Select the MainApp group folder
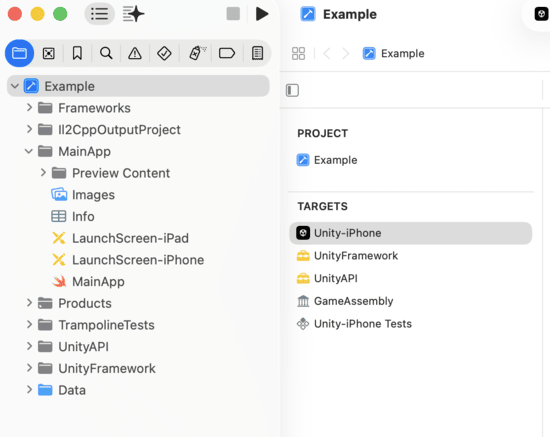 pos(138,151)
